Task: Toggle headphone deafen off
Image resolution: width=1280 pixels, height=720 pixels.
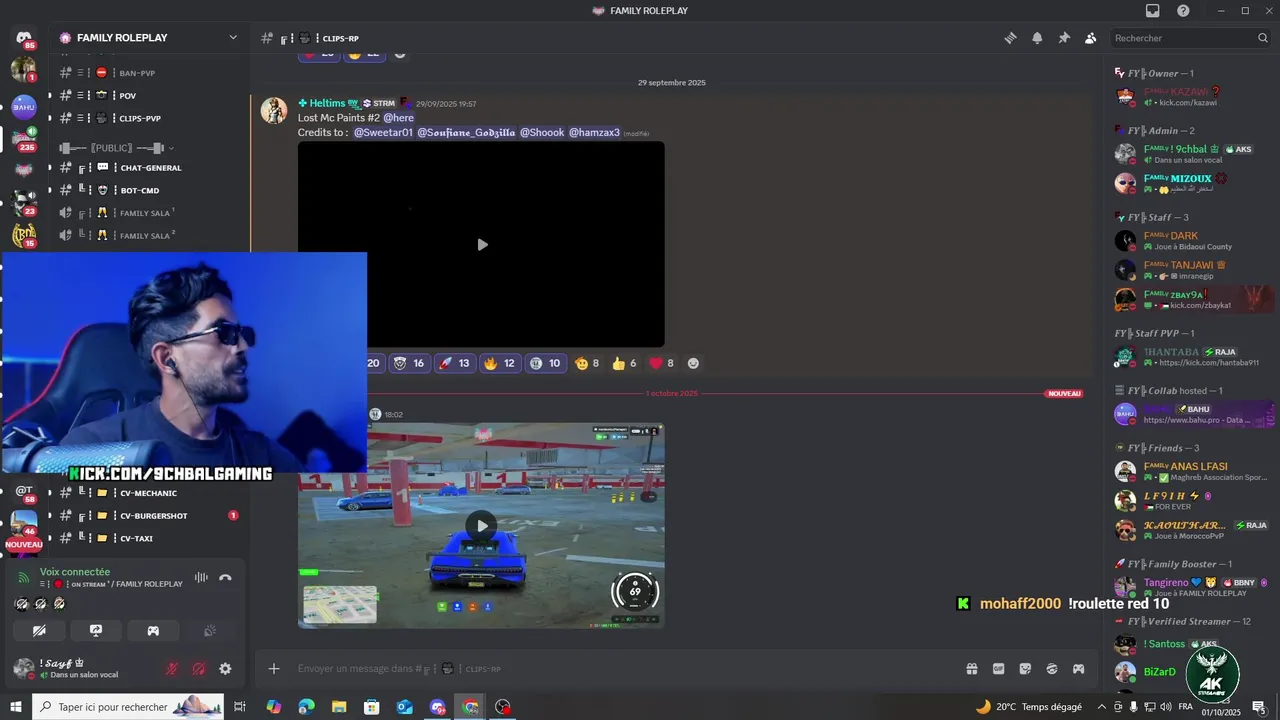Action: click(x=199, y=669)
